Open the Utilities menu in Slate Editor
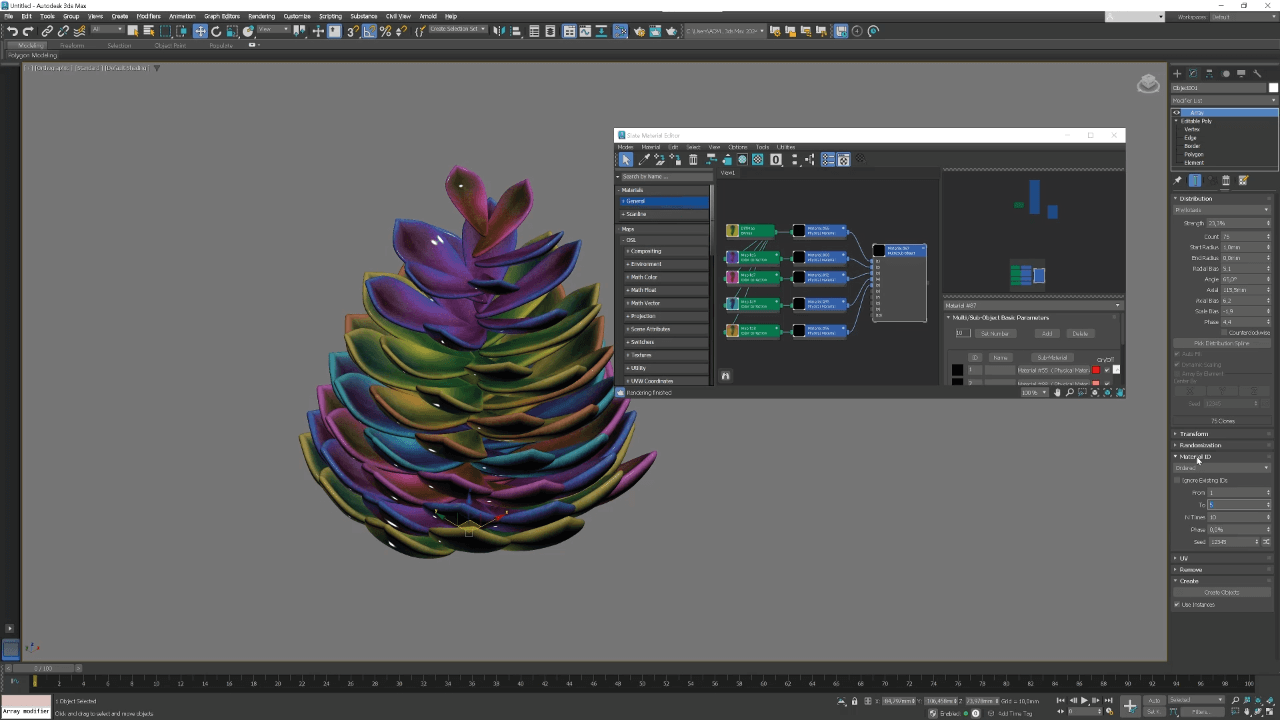This screenshot has width=1280, height=720. tap(786, 147)
